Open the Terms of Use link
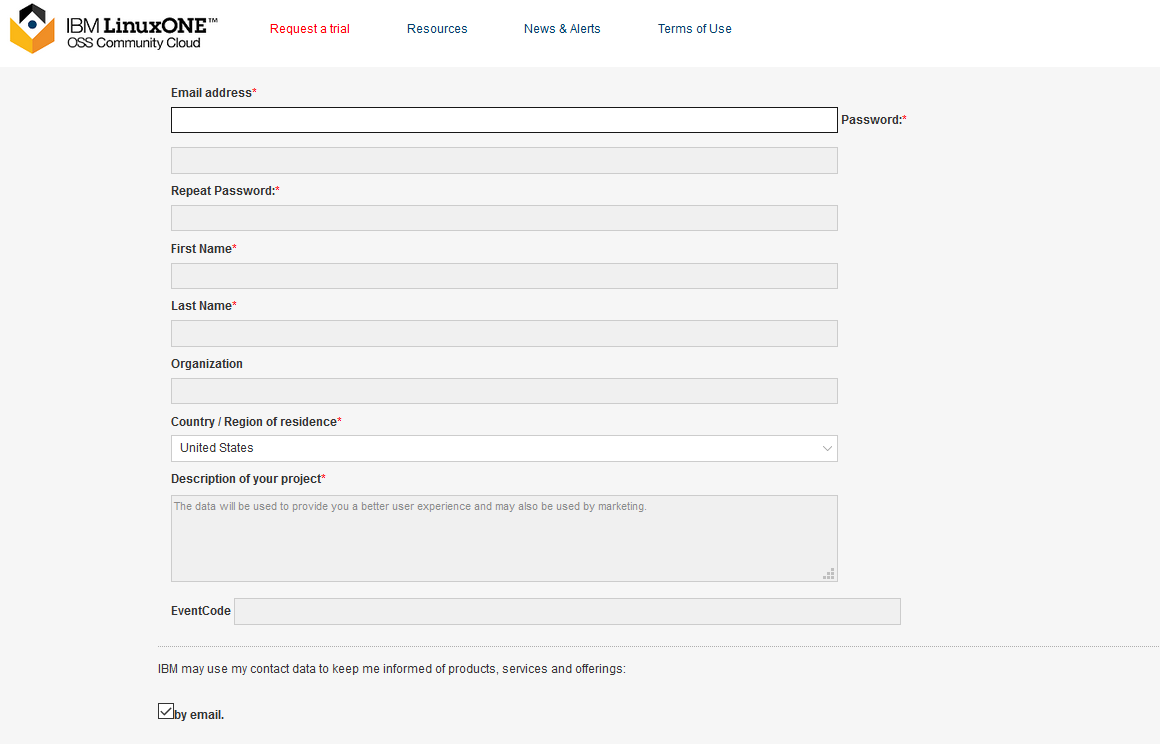Viewport: 1160px width, 744px height. click(x=694, y=29)
